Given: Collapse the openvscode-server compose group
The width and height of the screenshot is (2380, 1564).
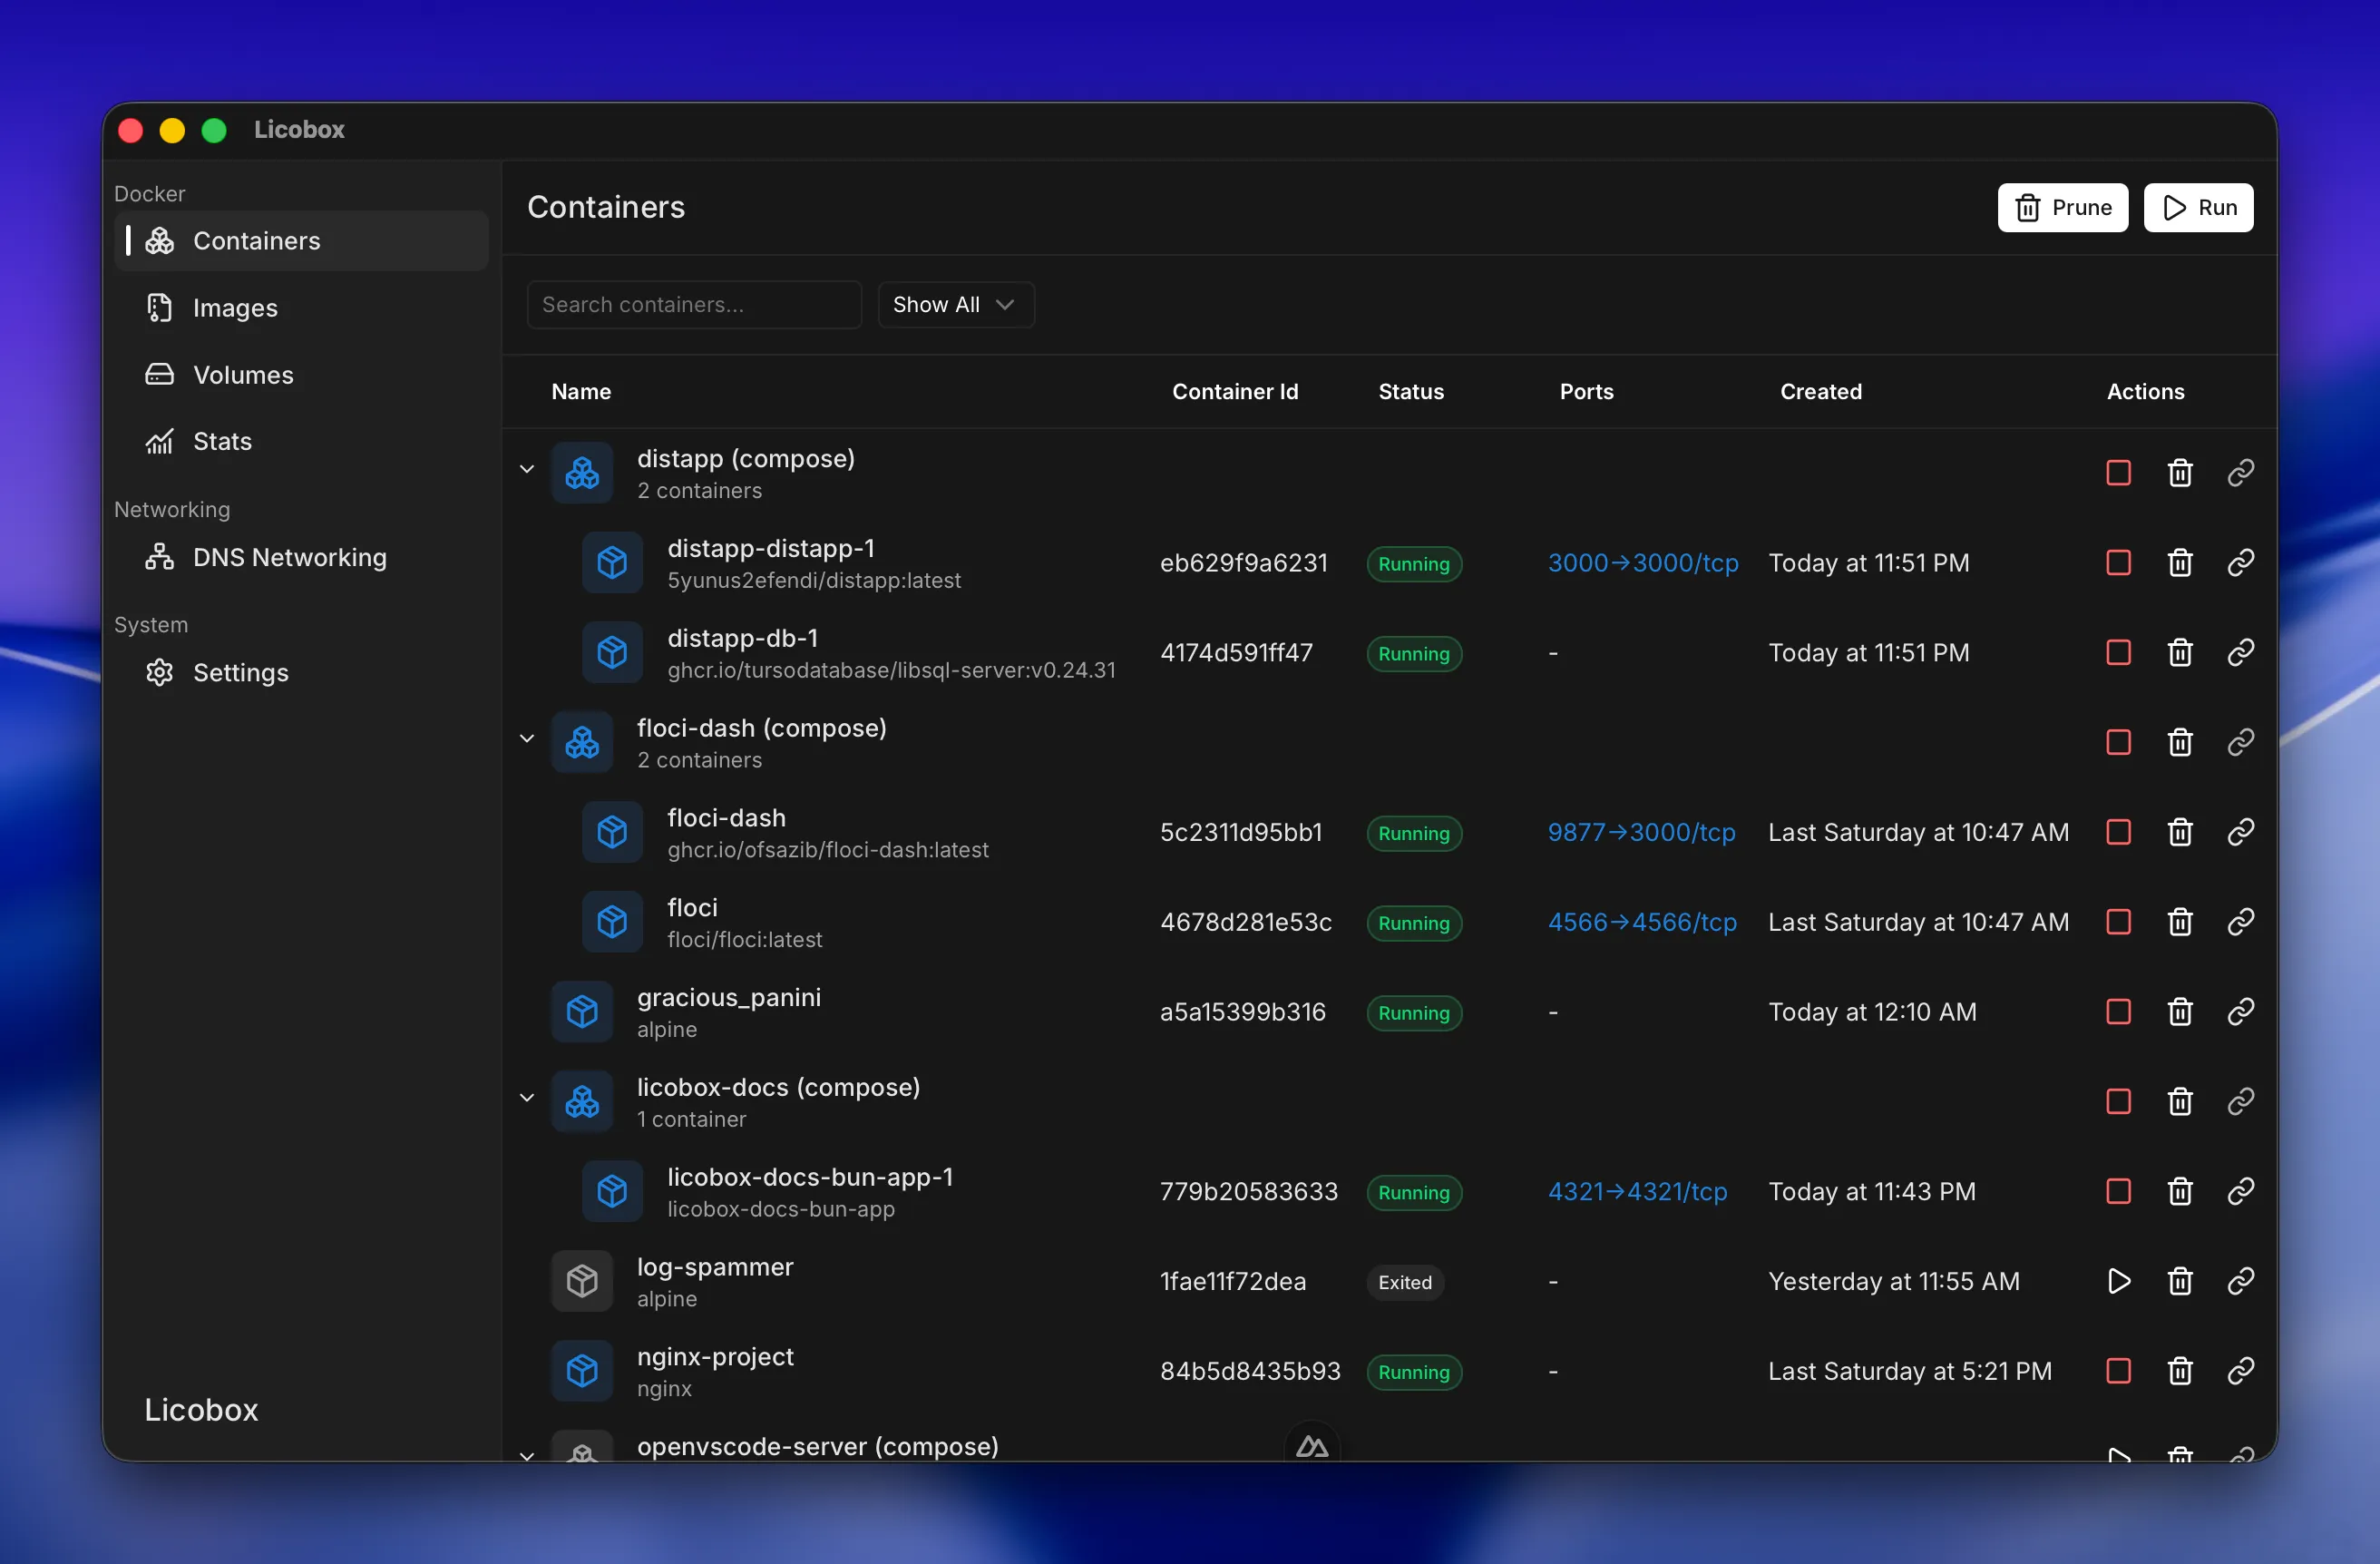Looking at the screenshot, I should (x=527, y=1455).
